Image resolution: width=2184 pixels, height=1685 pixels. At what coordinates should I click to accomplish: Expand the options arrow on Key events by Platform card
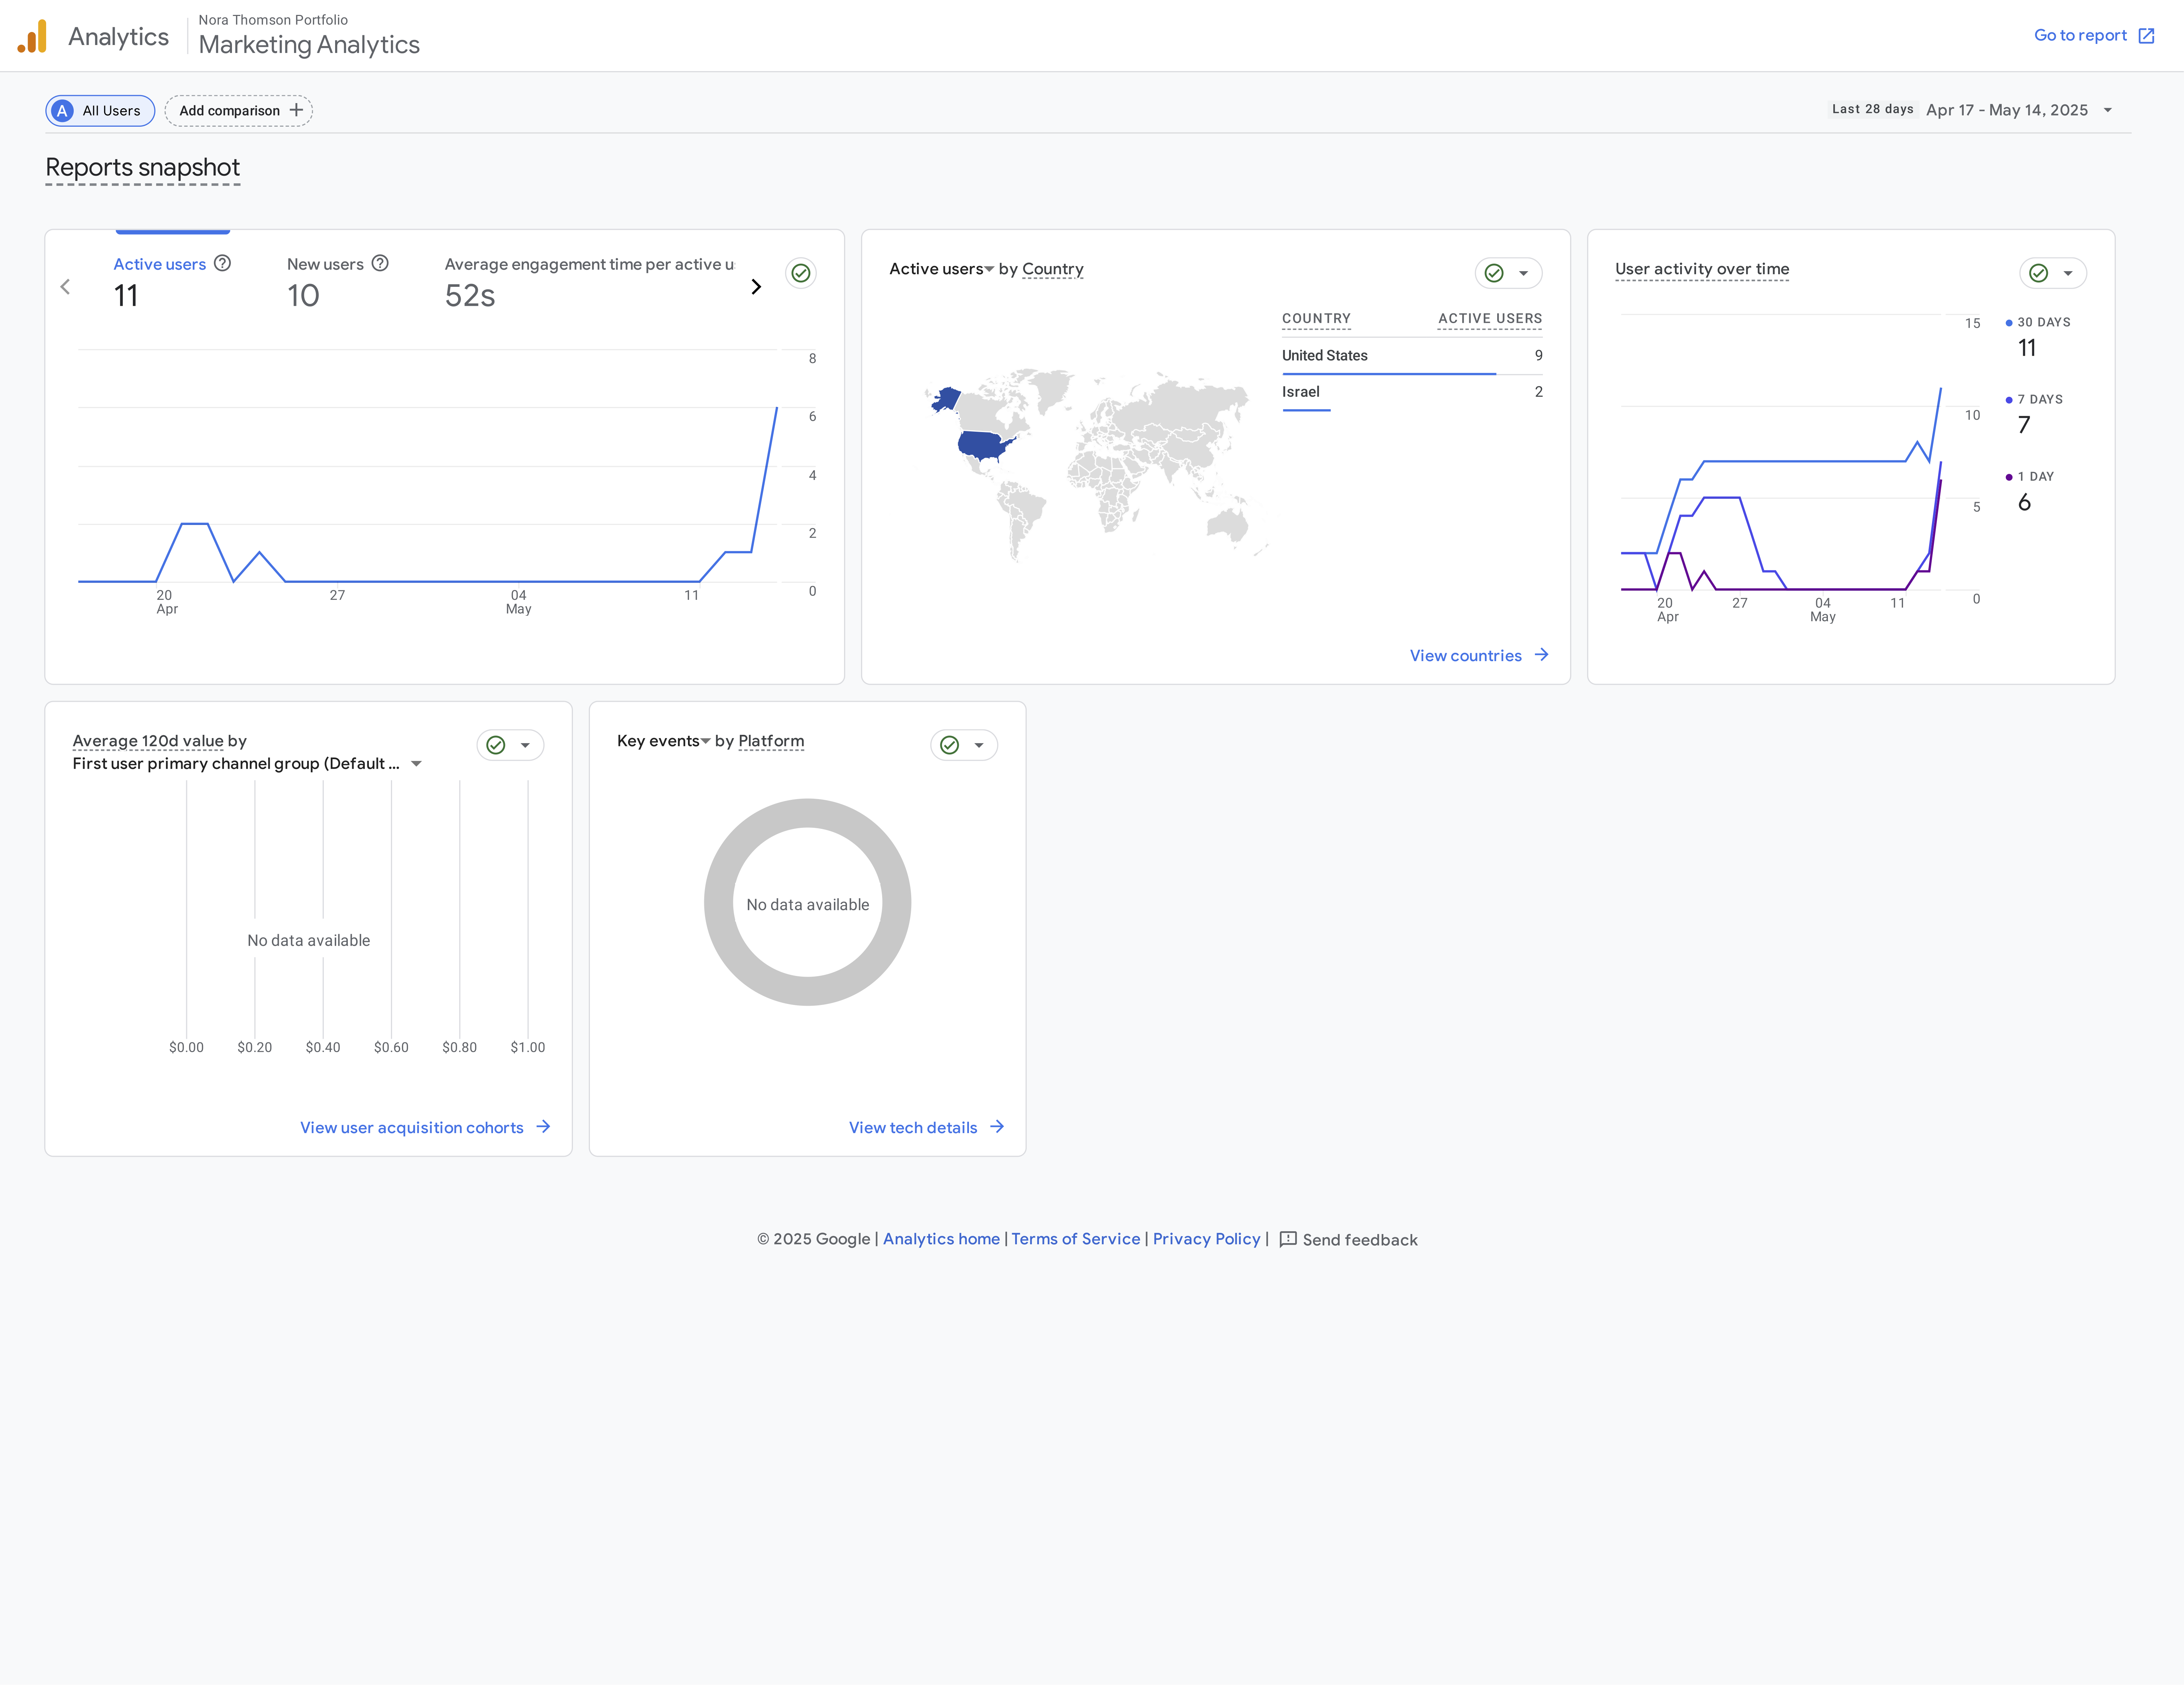(979, 745)
